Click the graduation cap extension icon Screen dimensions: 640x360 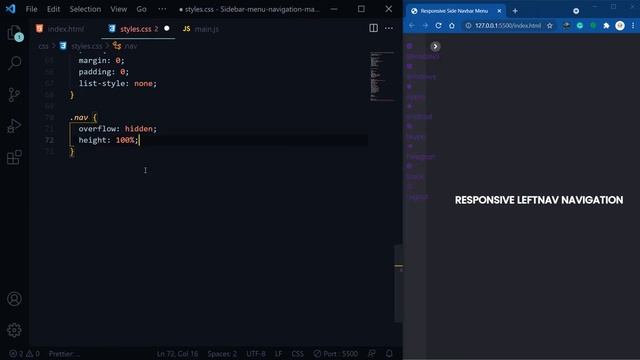pos(567,26)
